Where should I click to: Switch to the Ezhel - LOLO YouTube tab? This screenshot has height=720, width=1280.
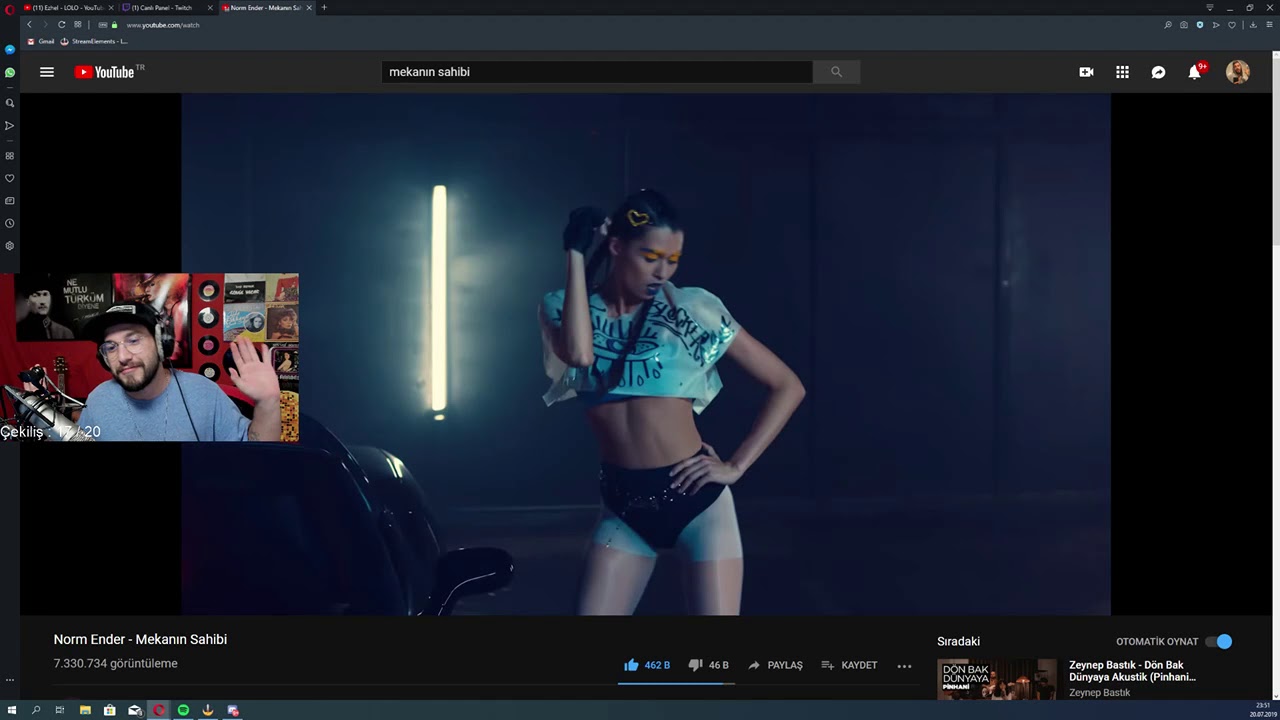click(x=68, y=8)
